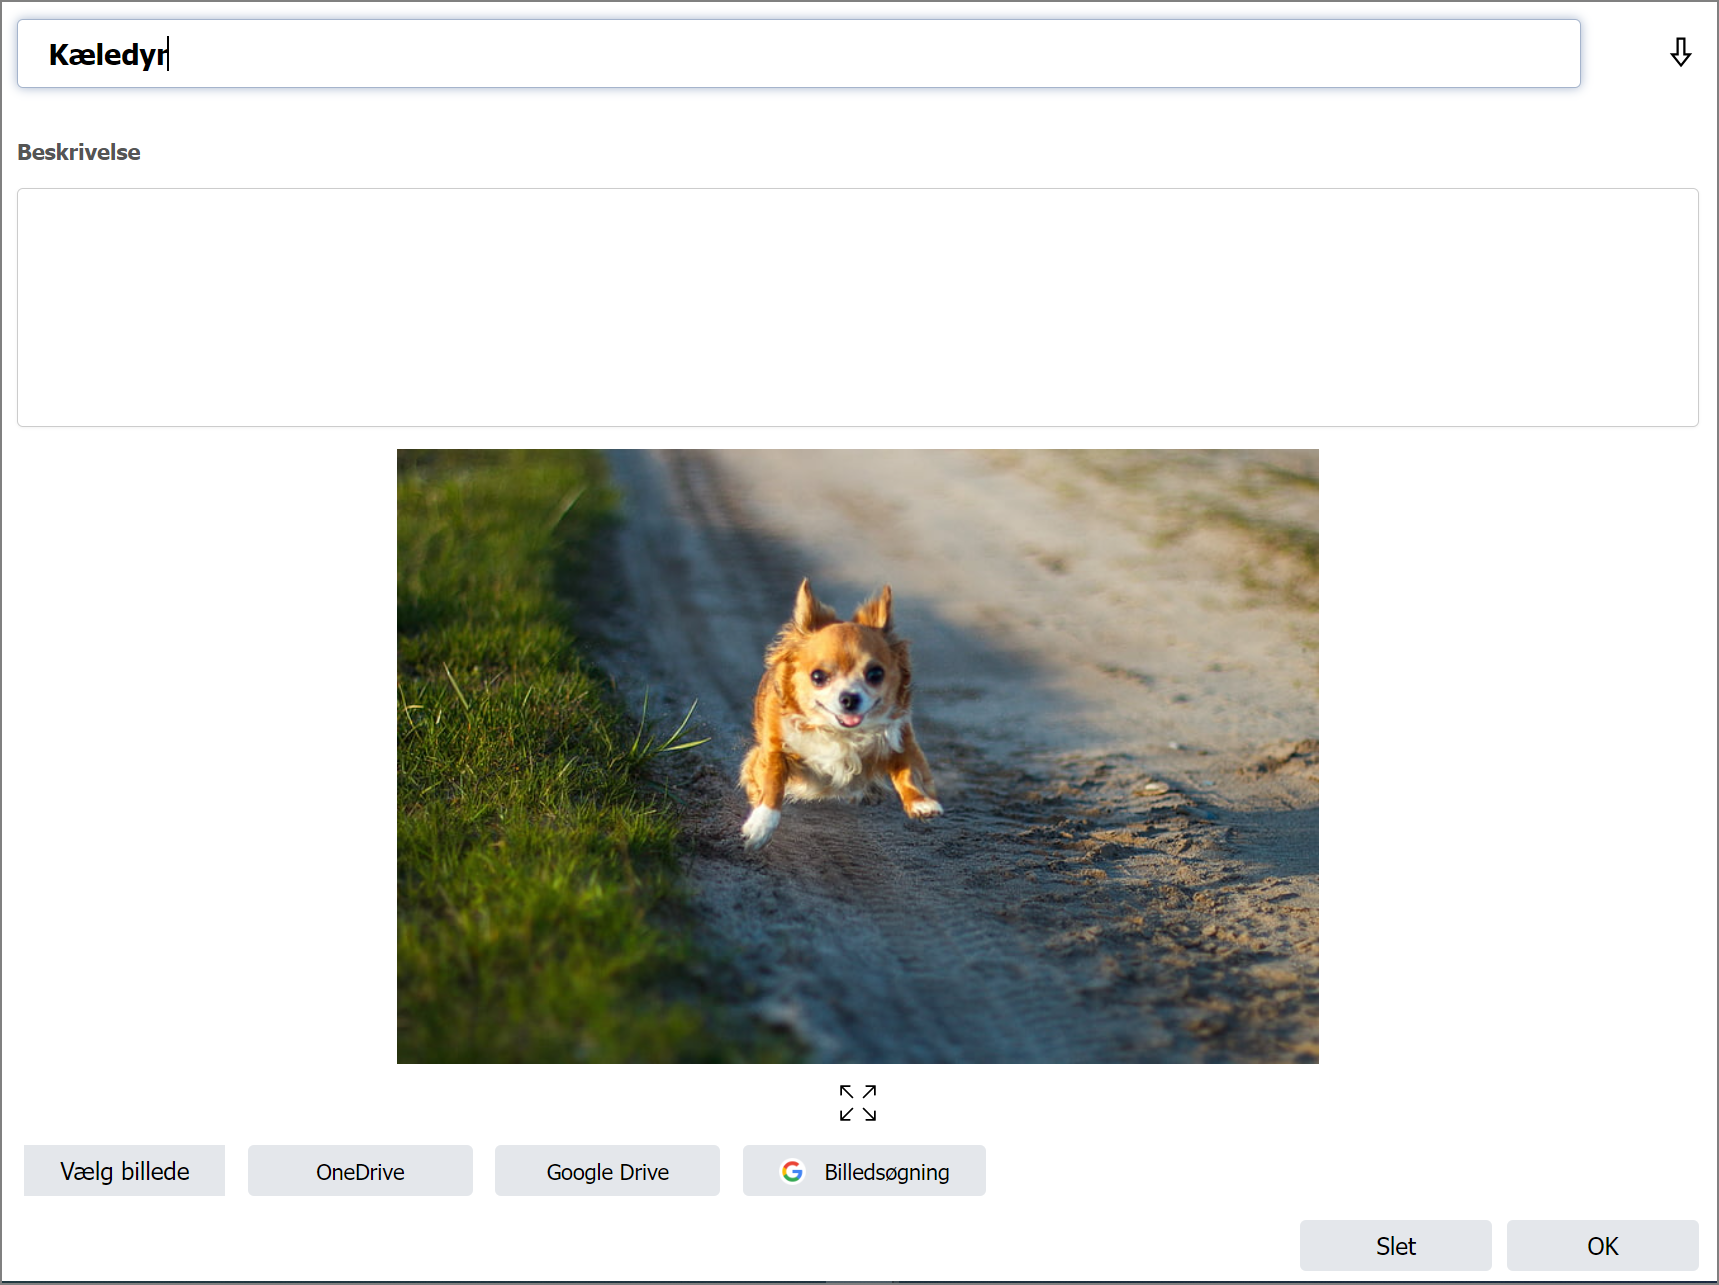Click the Vælg billede button
The width and height of the screenshot is (1719, 1285).
[124, 1171]
